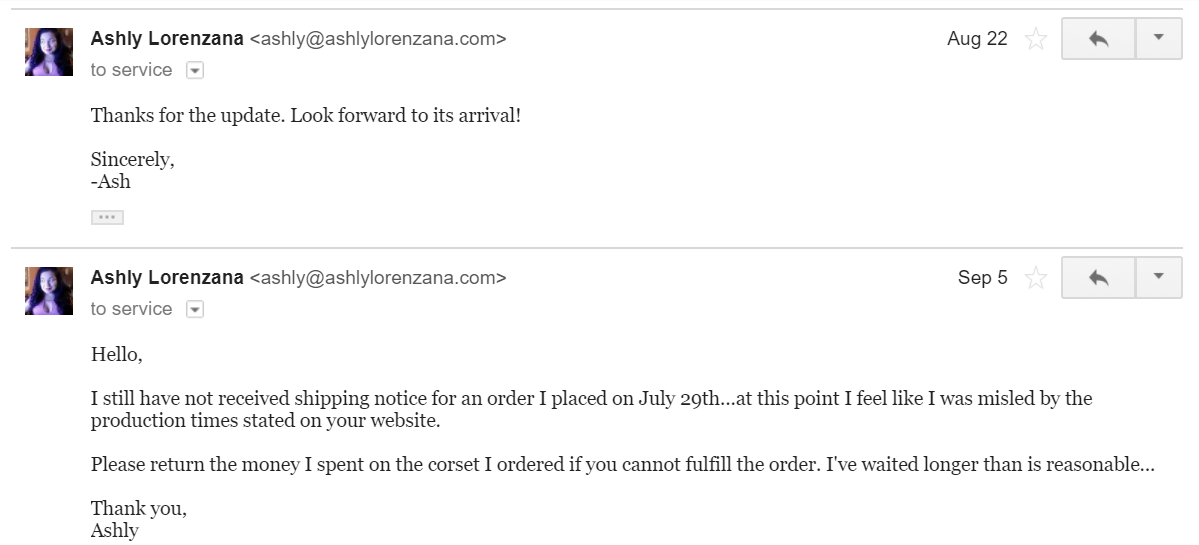Click sender email address in second message
This screenshot has width=1199, height=545.
click(x=378, y=278)
